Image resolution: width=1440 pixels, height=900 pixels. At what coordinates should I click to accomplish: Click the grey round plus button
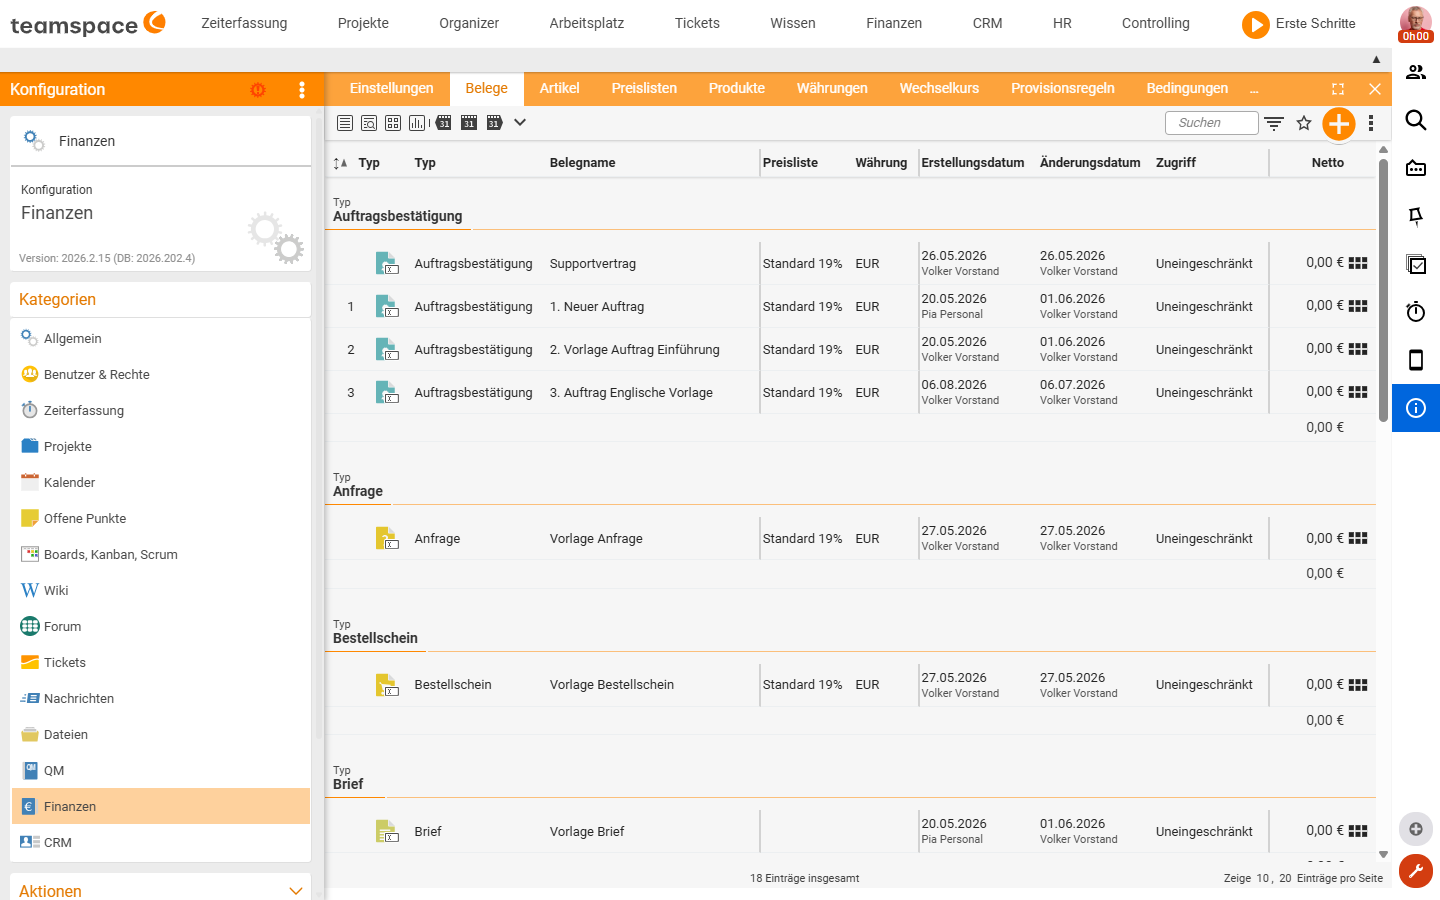1416,829
